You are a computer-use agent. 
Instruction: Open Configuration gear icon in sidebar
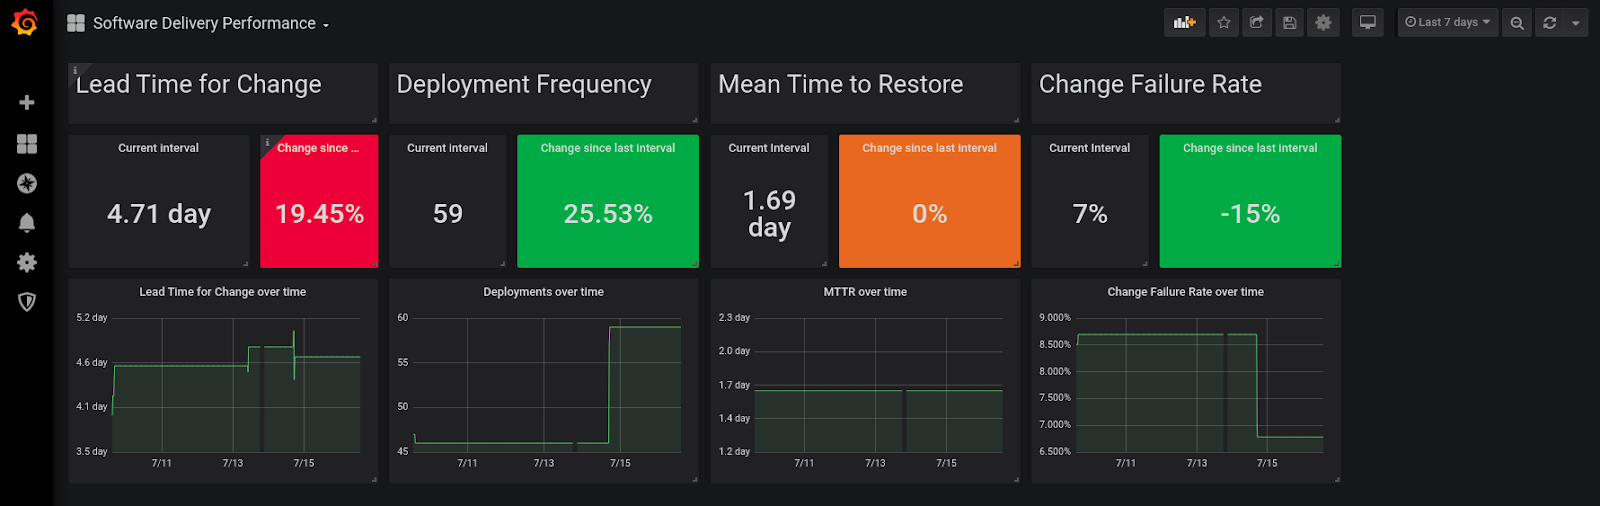tap(27, 262)
